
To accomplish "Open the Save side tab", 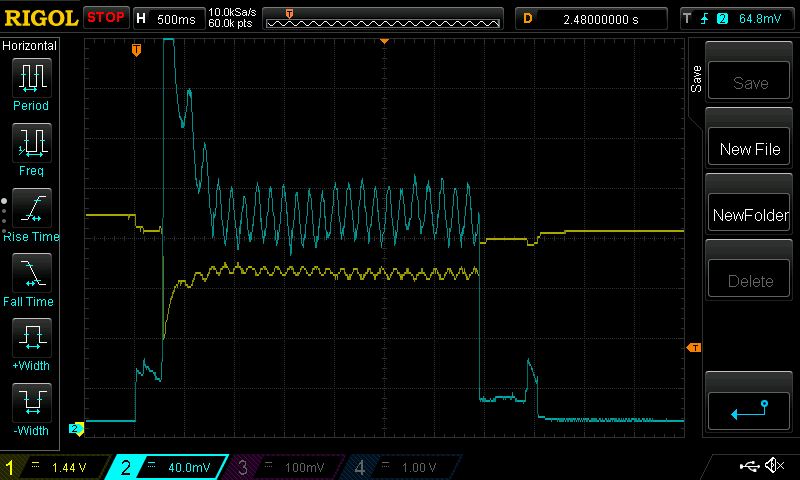I will click(x=696, y=80).
